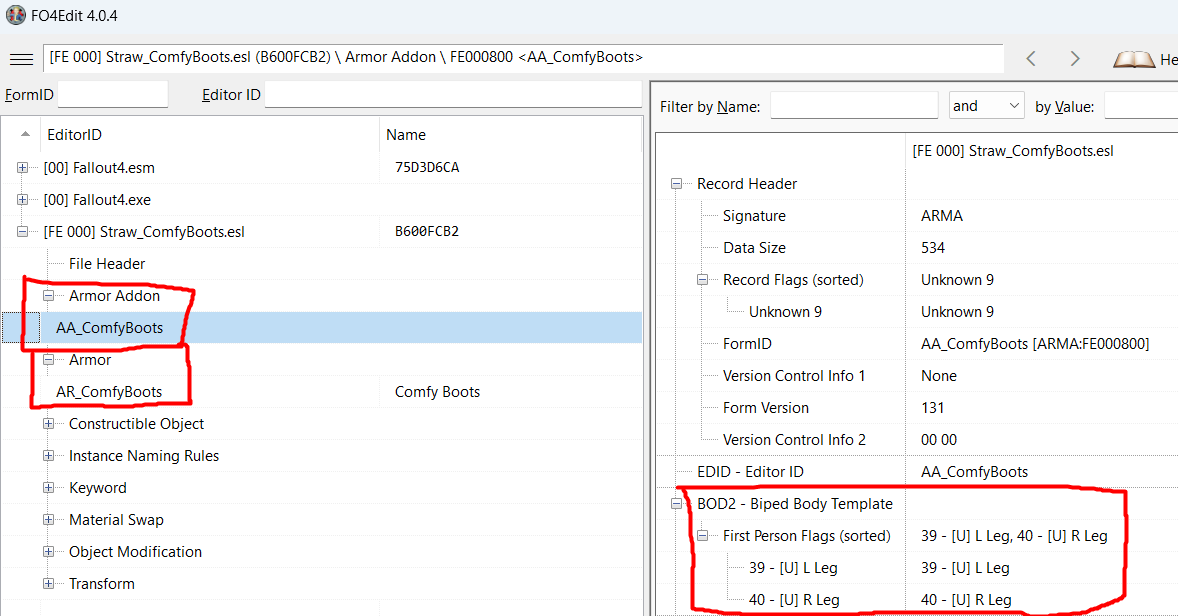Viewport: 1178px width, 616px height.
Task: Select the EDID - Editor ID row
Action: (x=750, y=472)
